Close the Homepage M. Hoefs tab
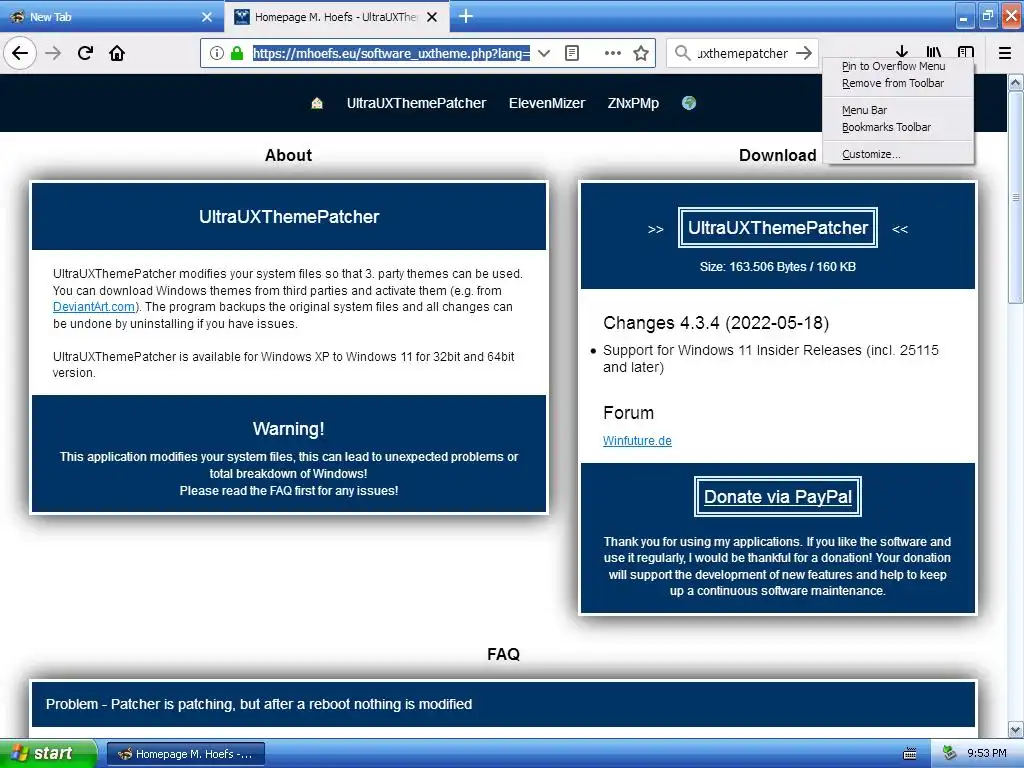 click(432, 17)
